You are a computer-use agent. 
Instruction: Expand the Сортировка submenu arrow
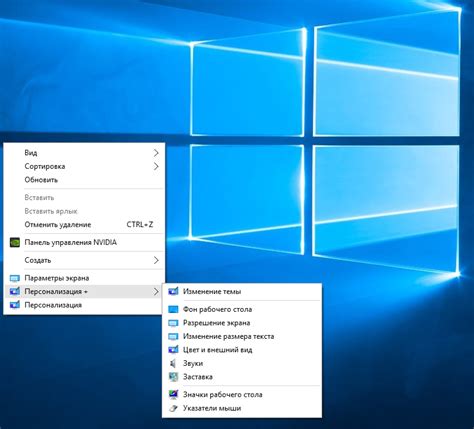click(156, 166)
